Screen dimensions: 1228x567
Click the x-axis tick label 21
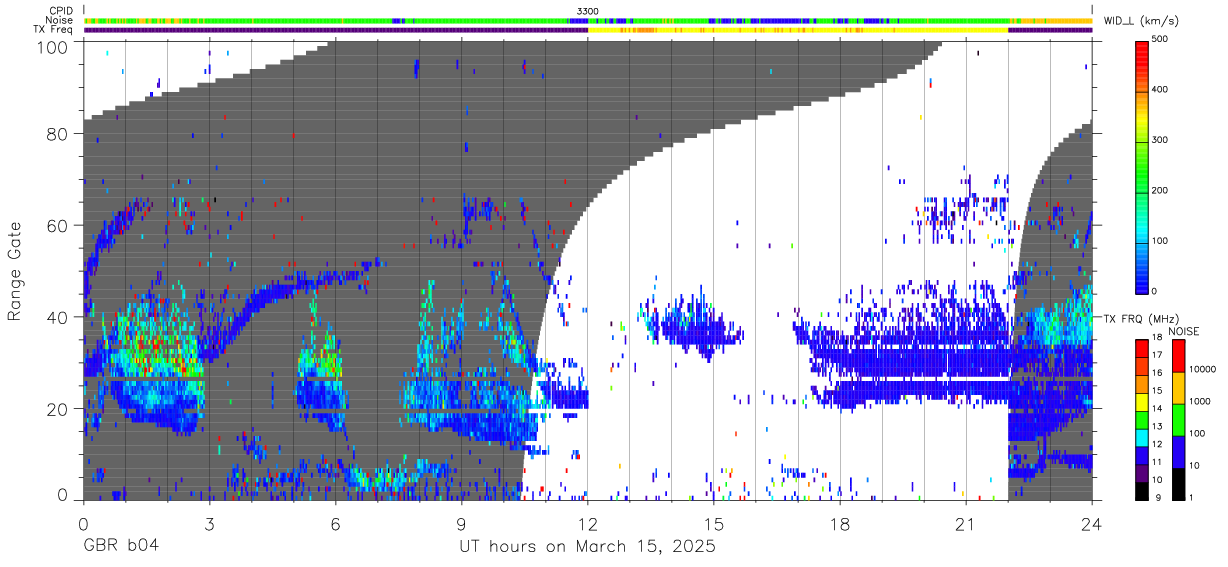tap(966, 524)
